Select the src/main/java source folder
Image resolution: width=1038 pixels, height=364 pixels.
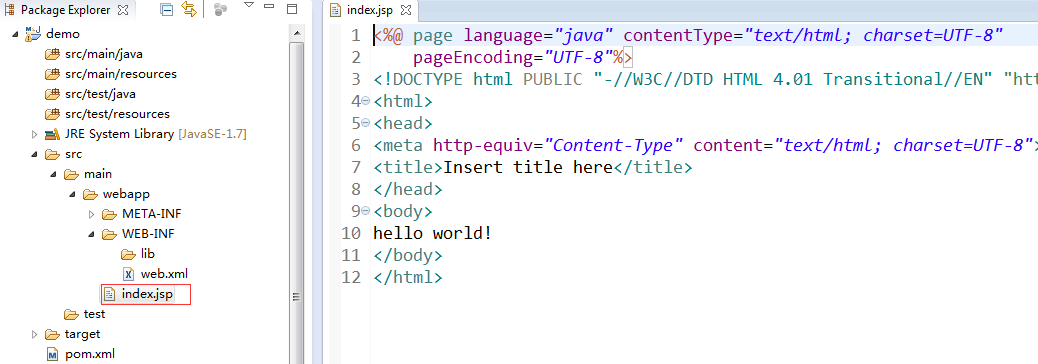(x=104, y=54)
